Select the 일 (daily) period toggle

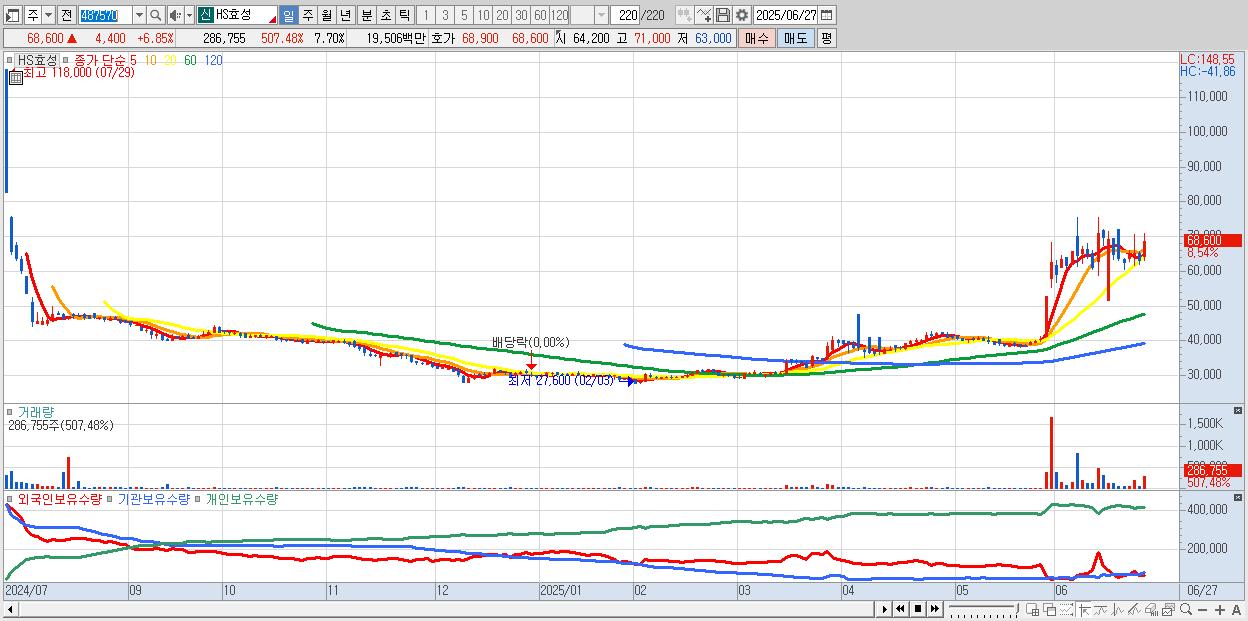coord(288,15)
